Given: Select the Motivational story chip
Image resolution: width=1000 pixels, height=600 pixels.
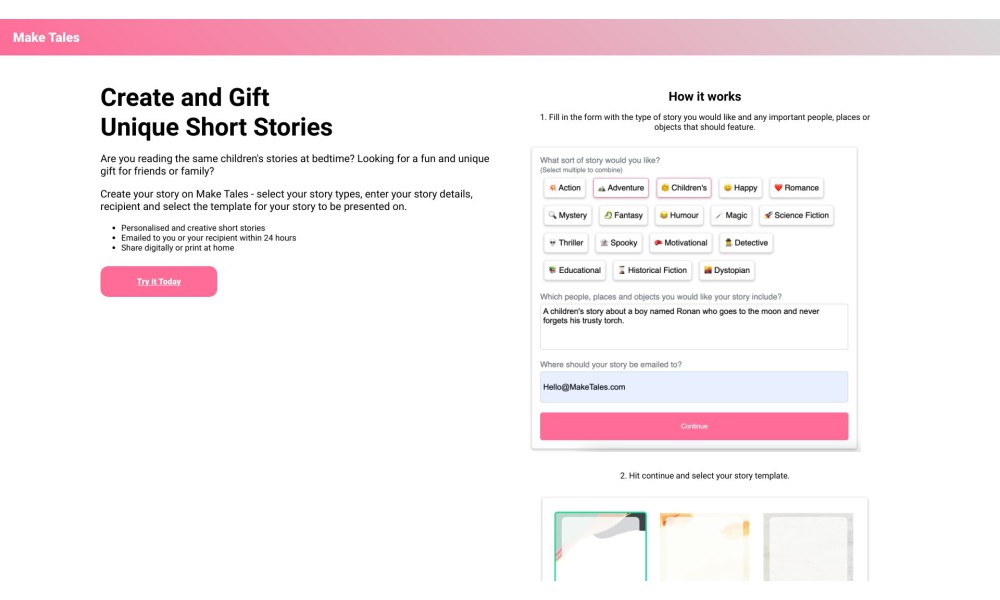Looking at the screenshot, I should coord(680,242).
